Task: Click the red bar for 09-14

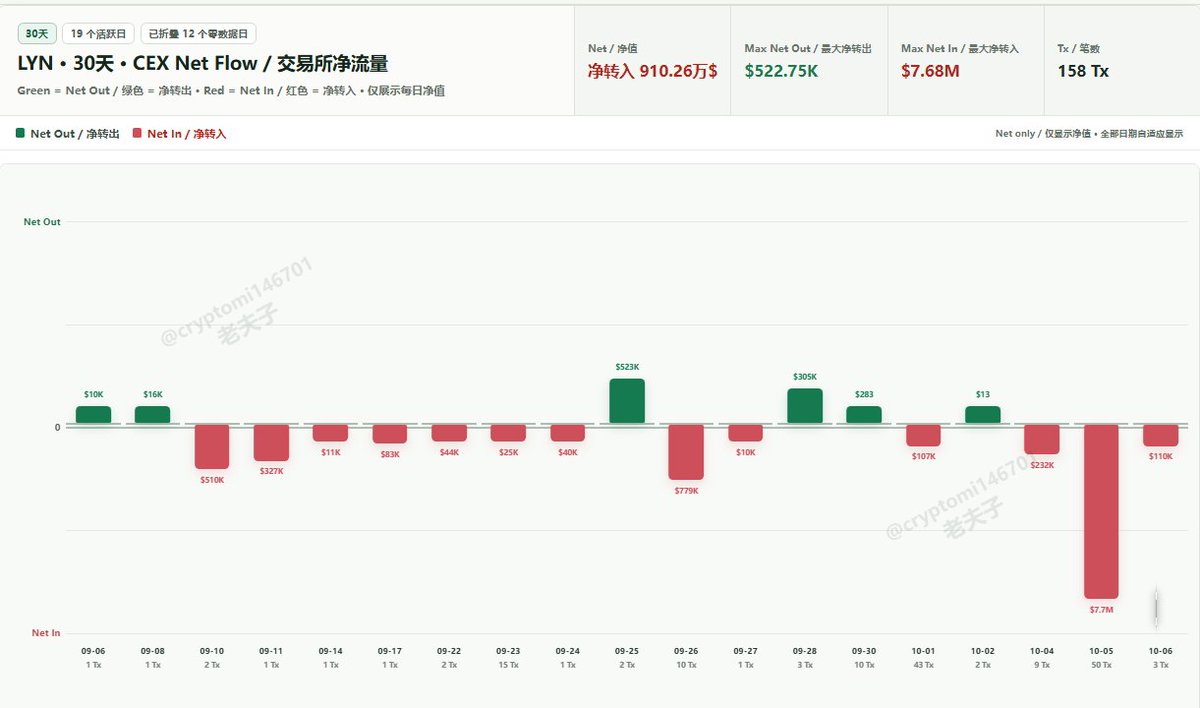Action: tap(331, 433)
